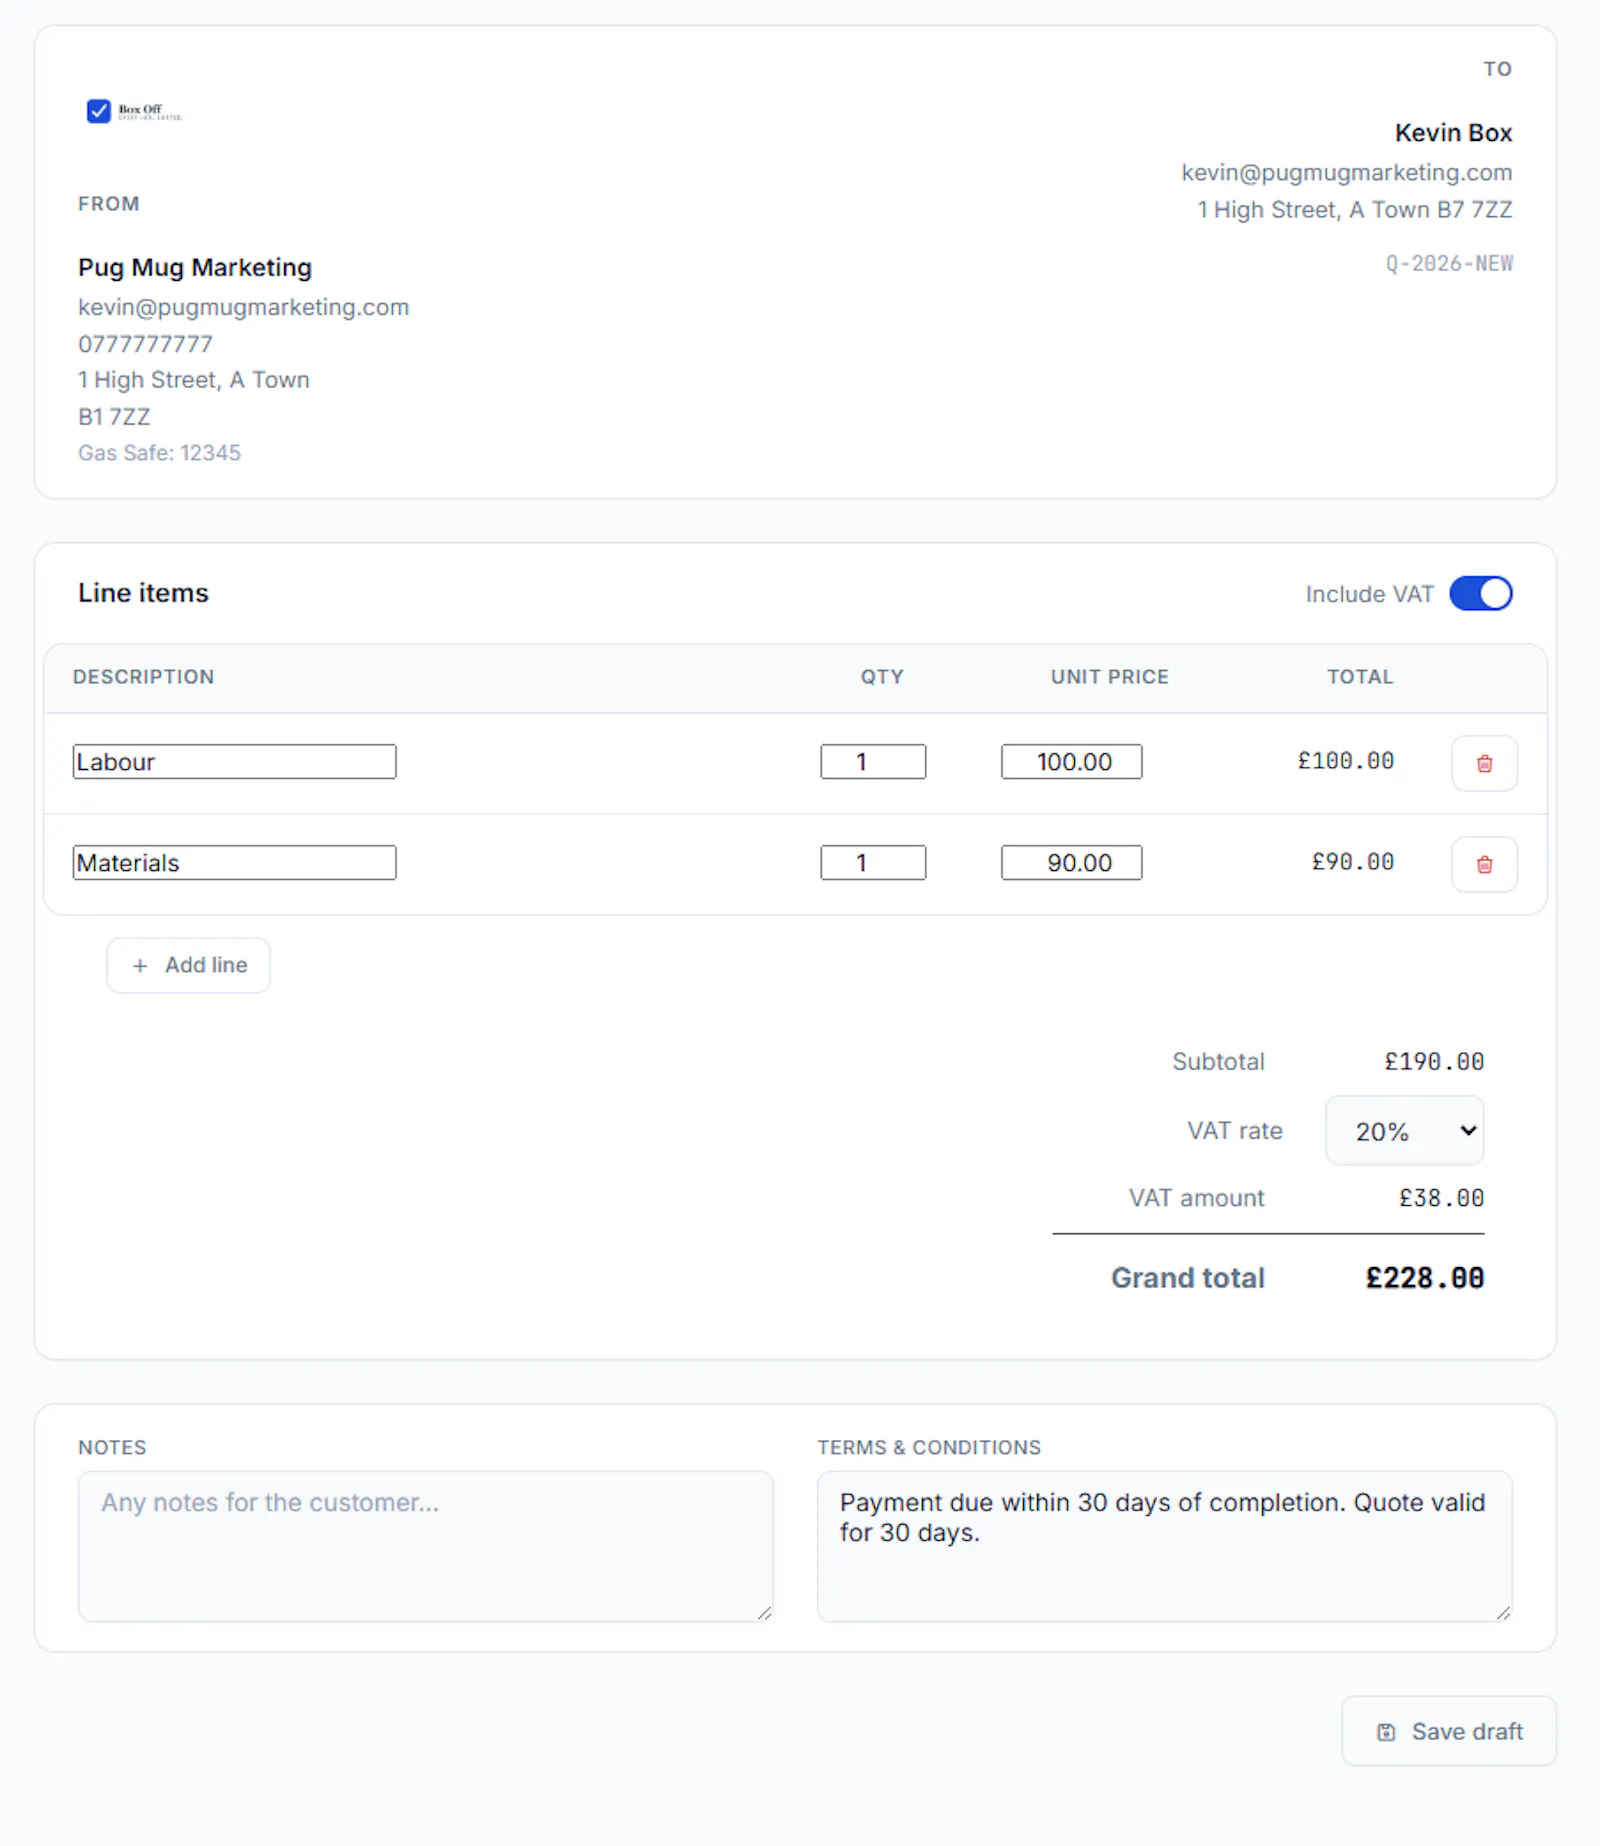
Task: Select the quote number Q-2026-NEW
Action: [1449, 264]
